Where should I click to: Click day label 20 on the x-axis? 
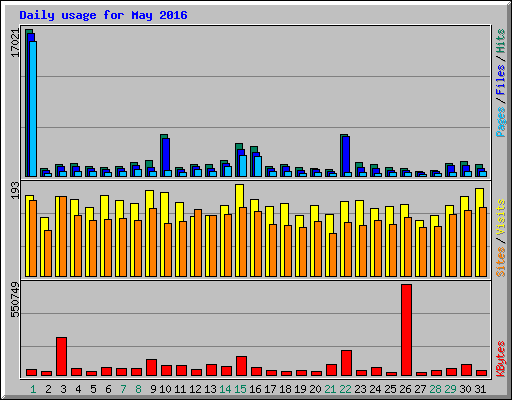pos(315,389)
